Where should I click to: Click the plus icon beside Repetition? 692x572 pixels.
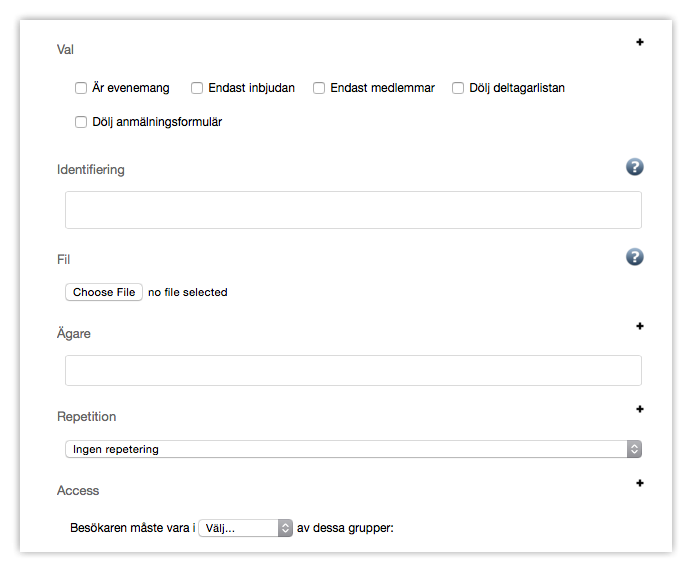pos(640,409)
